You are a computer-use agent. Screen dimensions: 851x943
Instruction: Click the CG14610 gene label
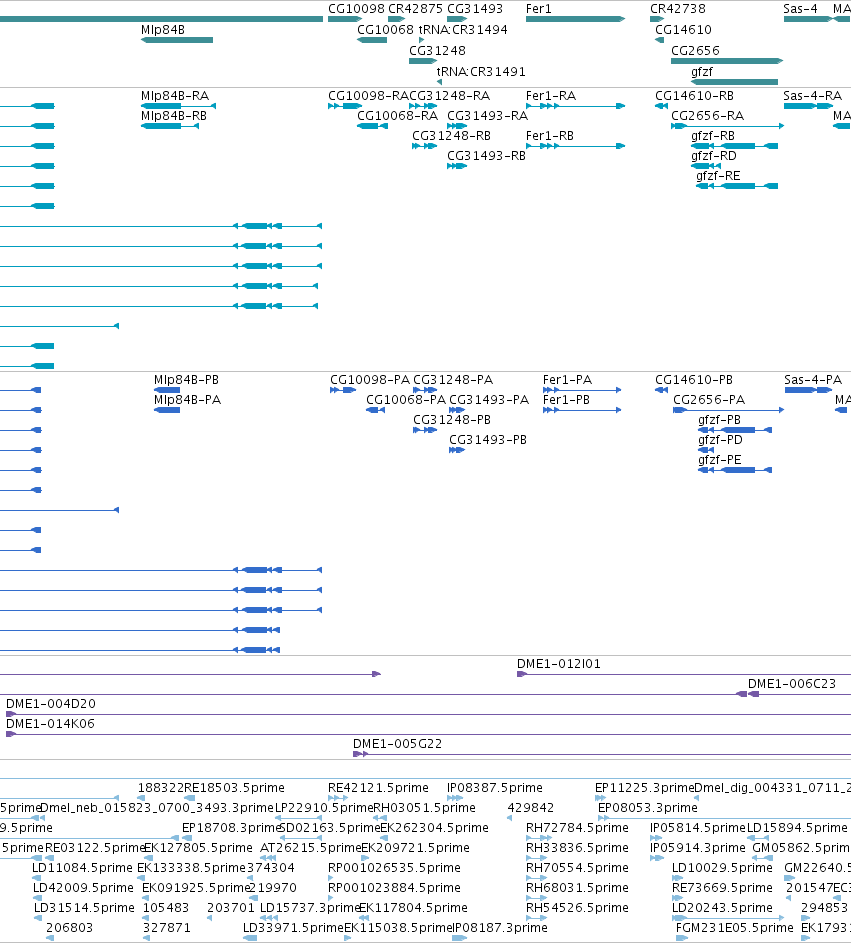coord(683,29)
